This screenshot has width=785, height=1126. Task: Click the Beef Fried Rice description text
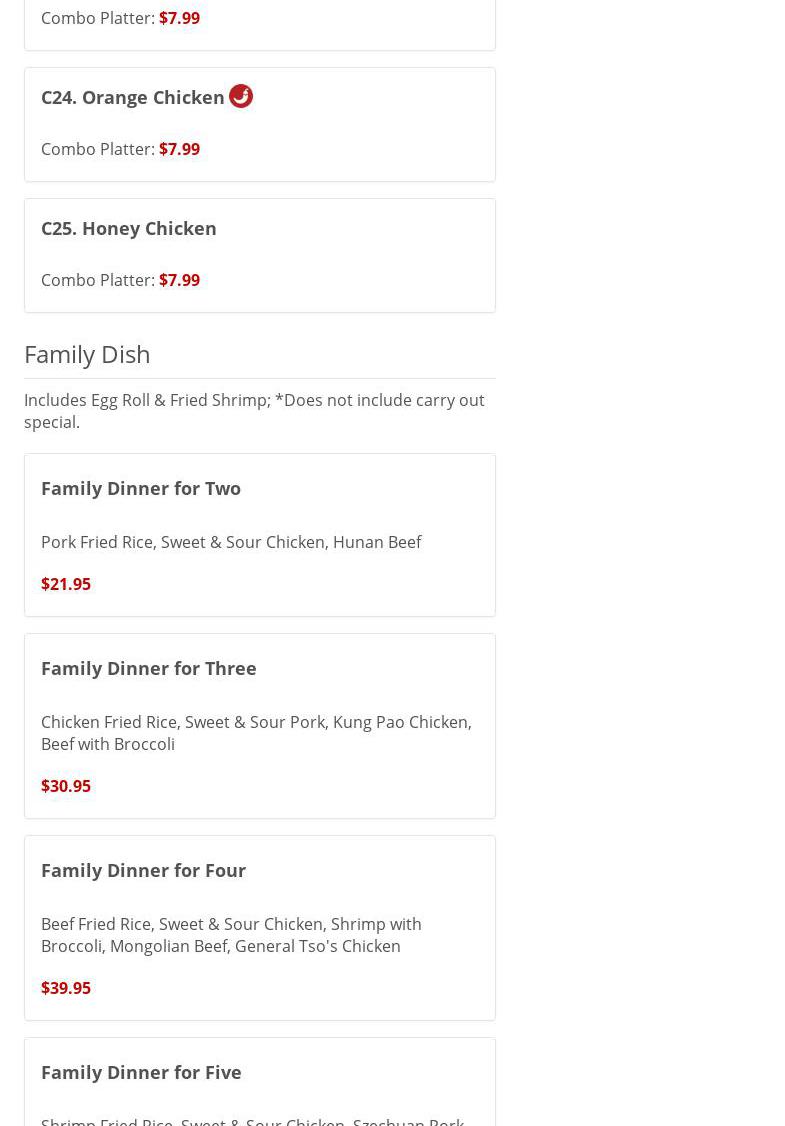point(231,935)
